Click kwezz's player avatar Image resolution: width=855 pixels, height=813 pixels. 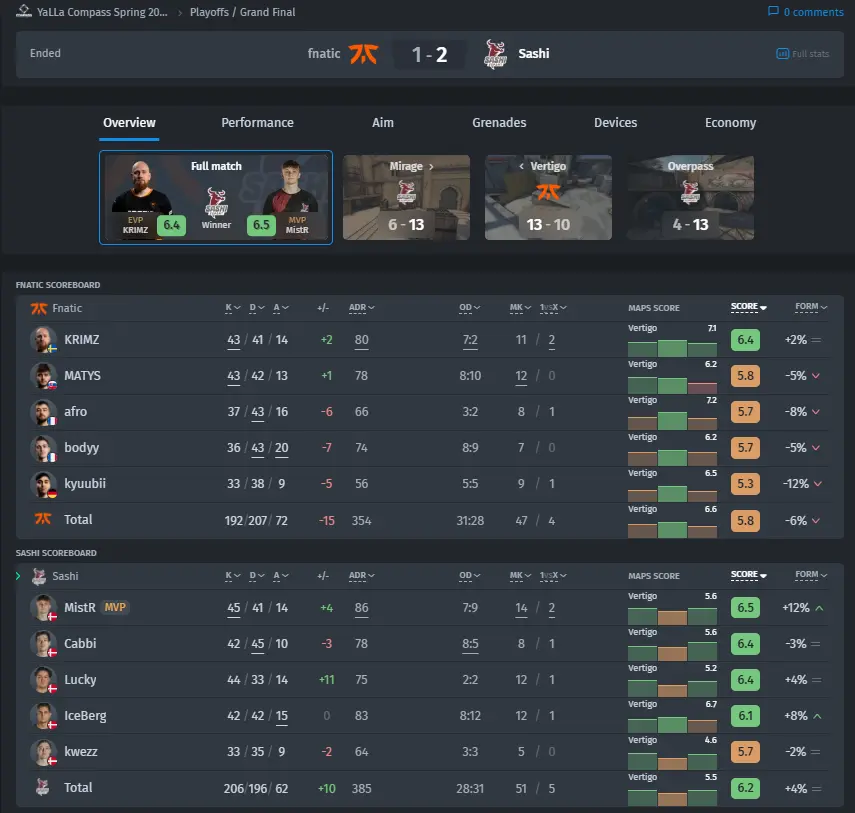click(x=43, y=751)
